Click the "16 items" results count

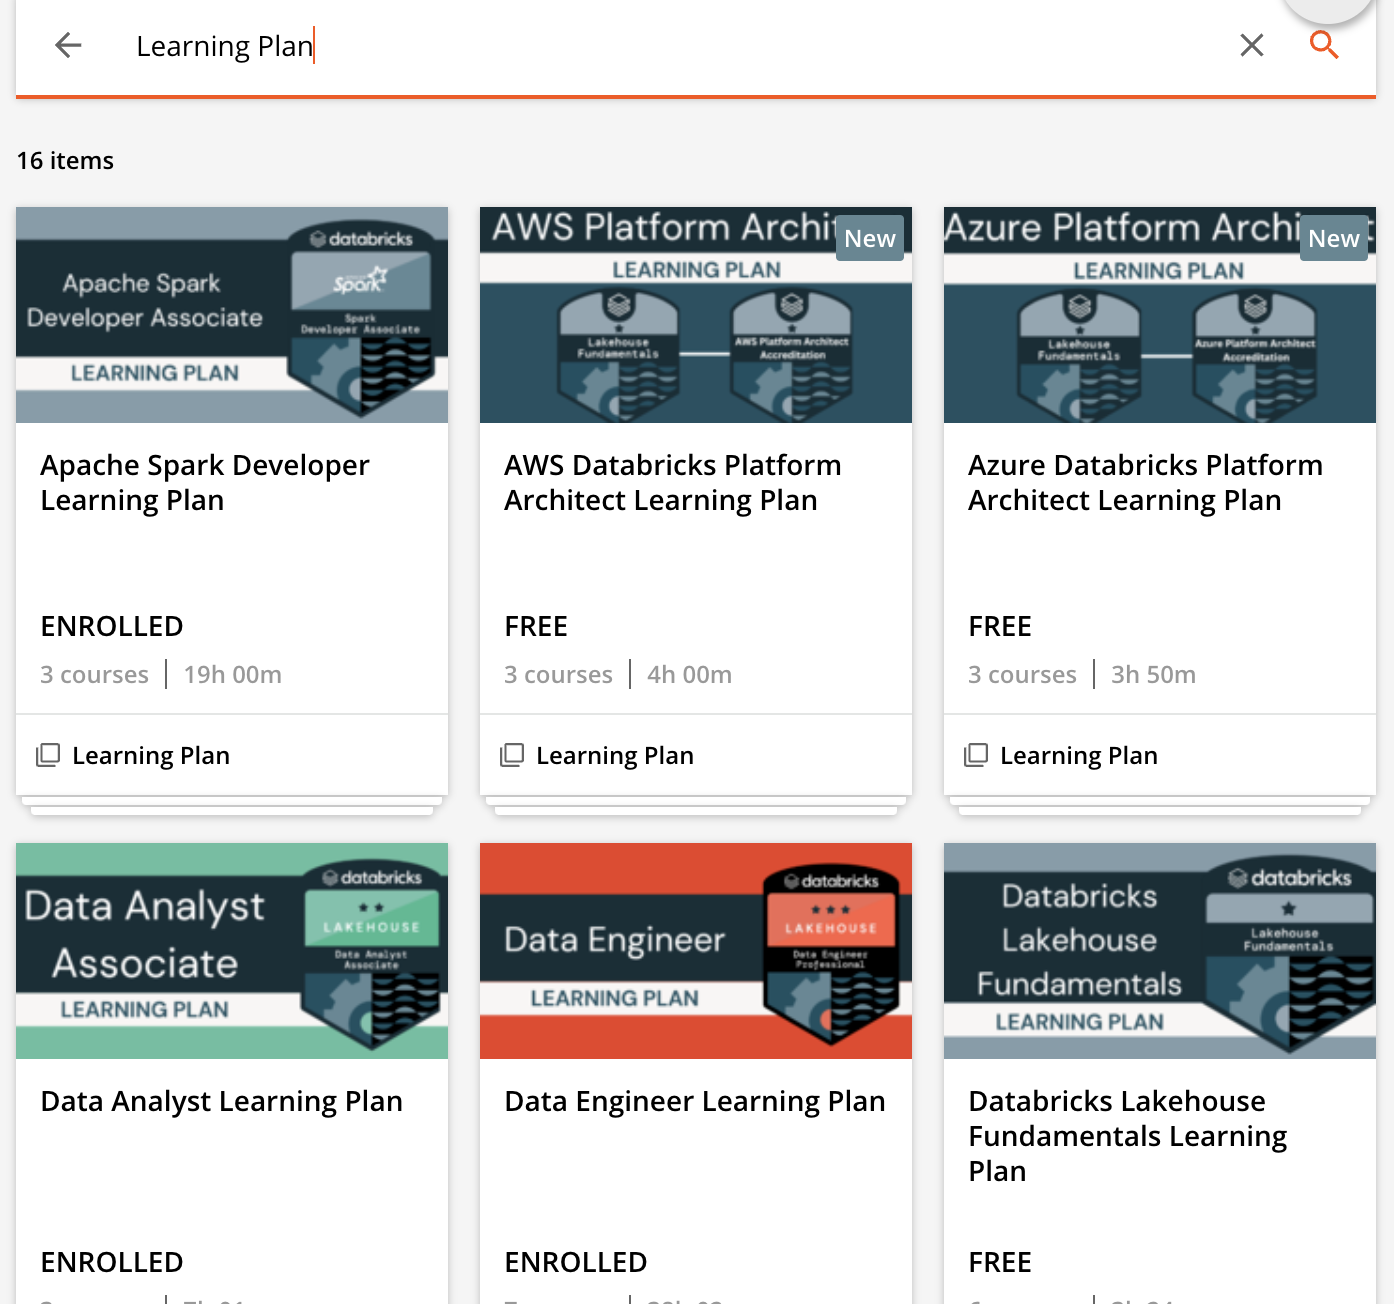tap(65, 161)
